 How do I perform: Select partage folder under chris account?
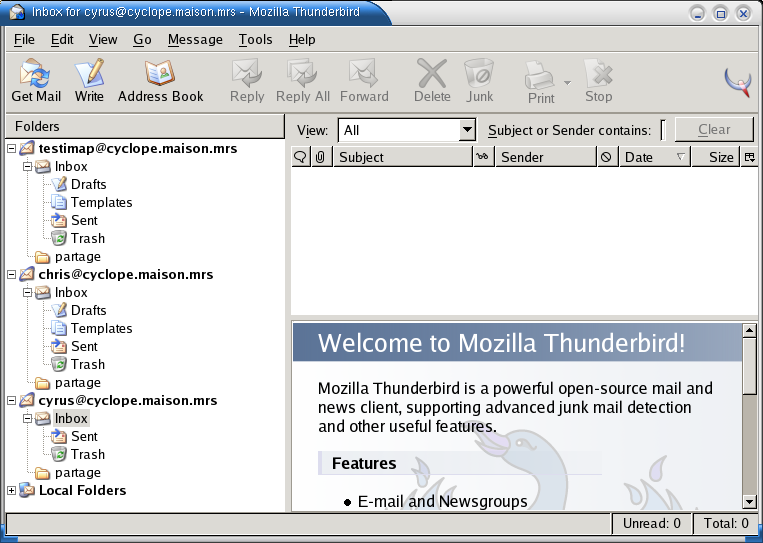[x=77, y=382]
